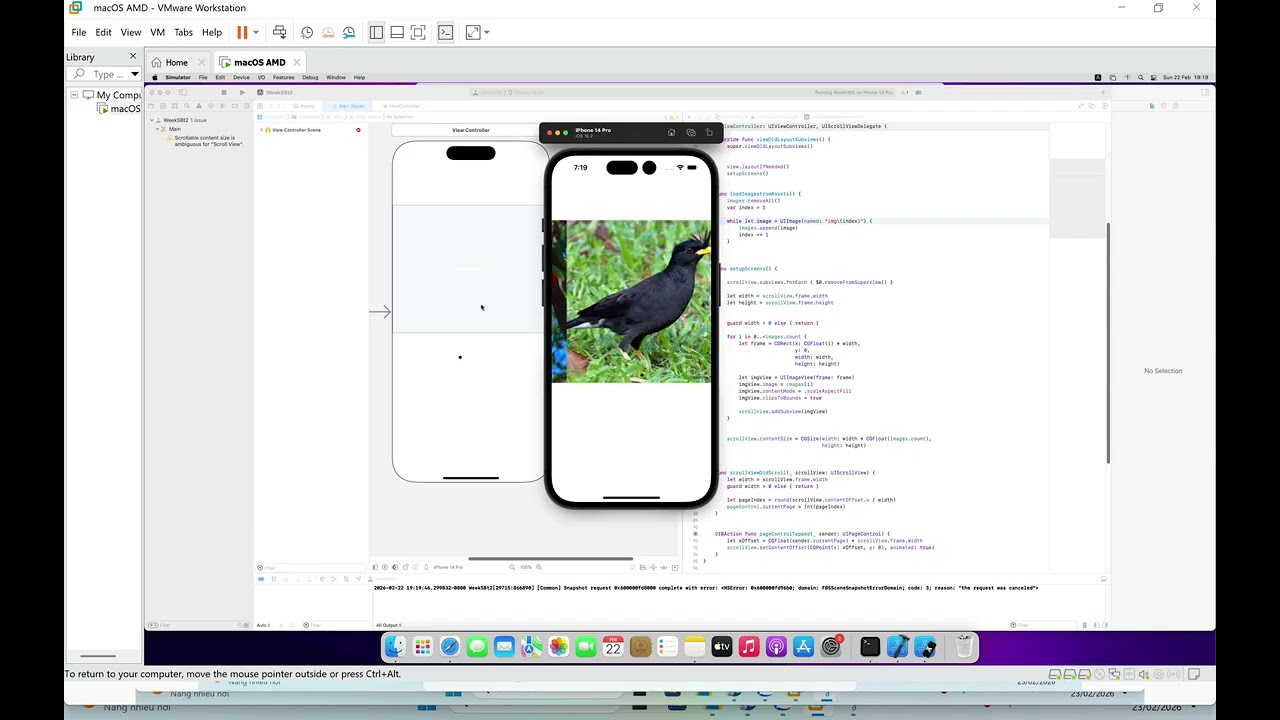Revert VM to previous snapshot
Screen dimensions: 1280x720
coord(328,32)
